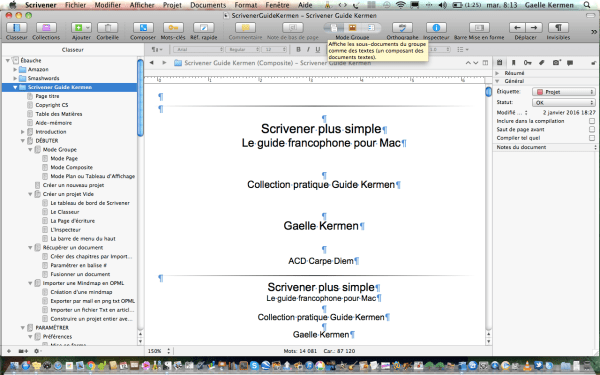The width and height of the screenshot is (600, 375).
Task: Open the 150% zoom selector in footer
Action: 159,351
